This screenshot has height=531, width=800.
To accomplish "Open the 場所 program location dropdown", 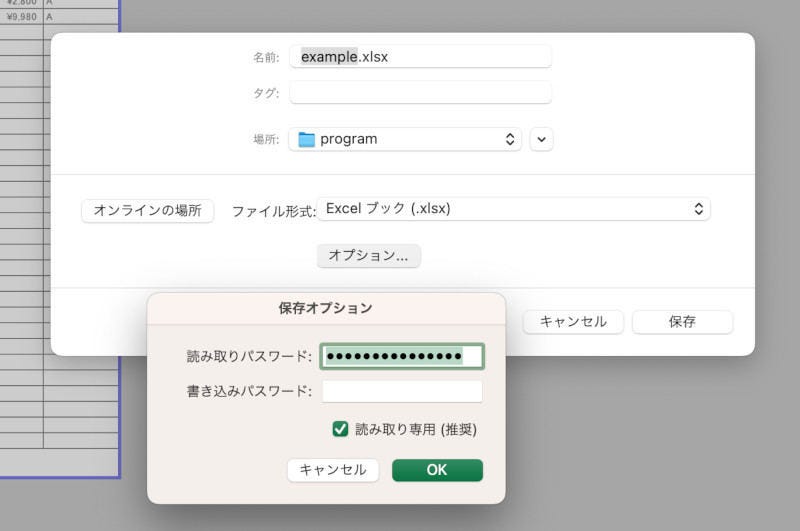I will tap(404, 139).
